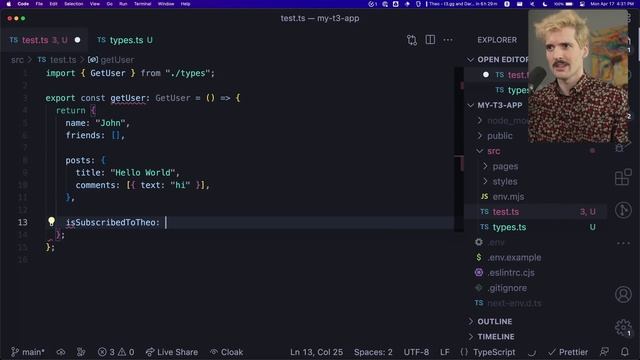Image resolution: width=640 pixels, height=360 pixels.
Task: Change end of line sequence LF
Action: point(444,352)
